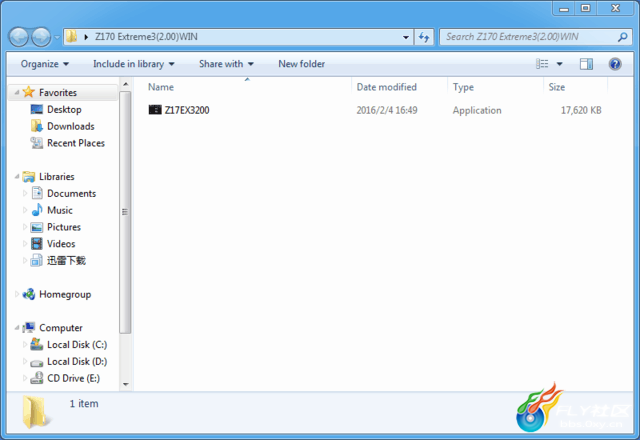Screen dimensions: 640x440
Task: Toggle the preview pane
Action: tap(586, 64)
